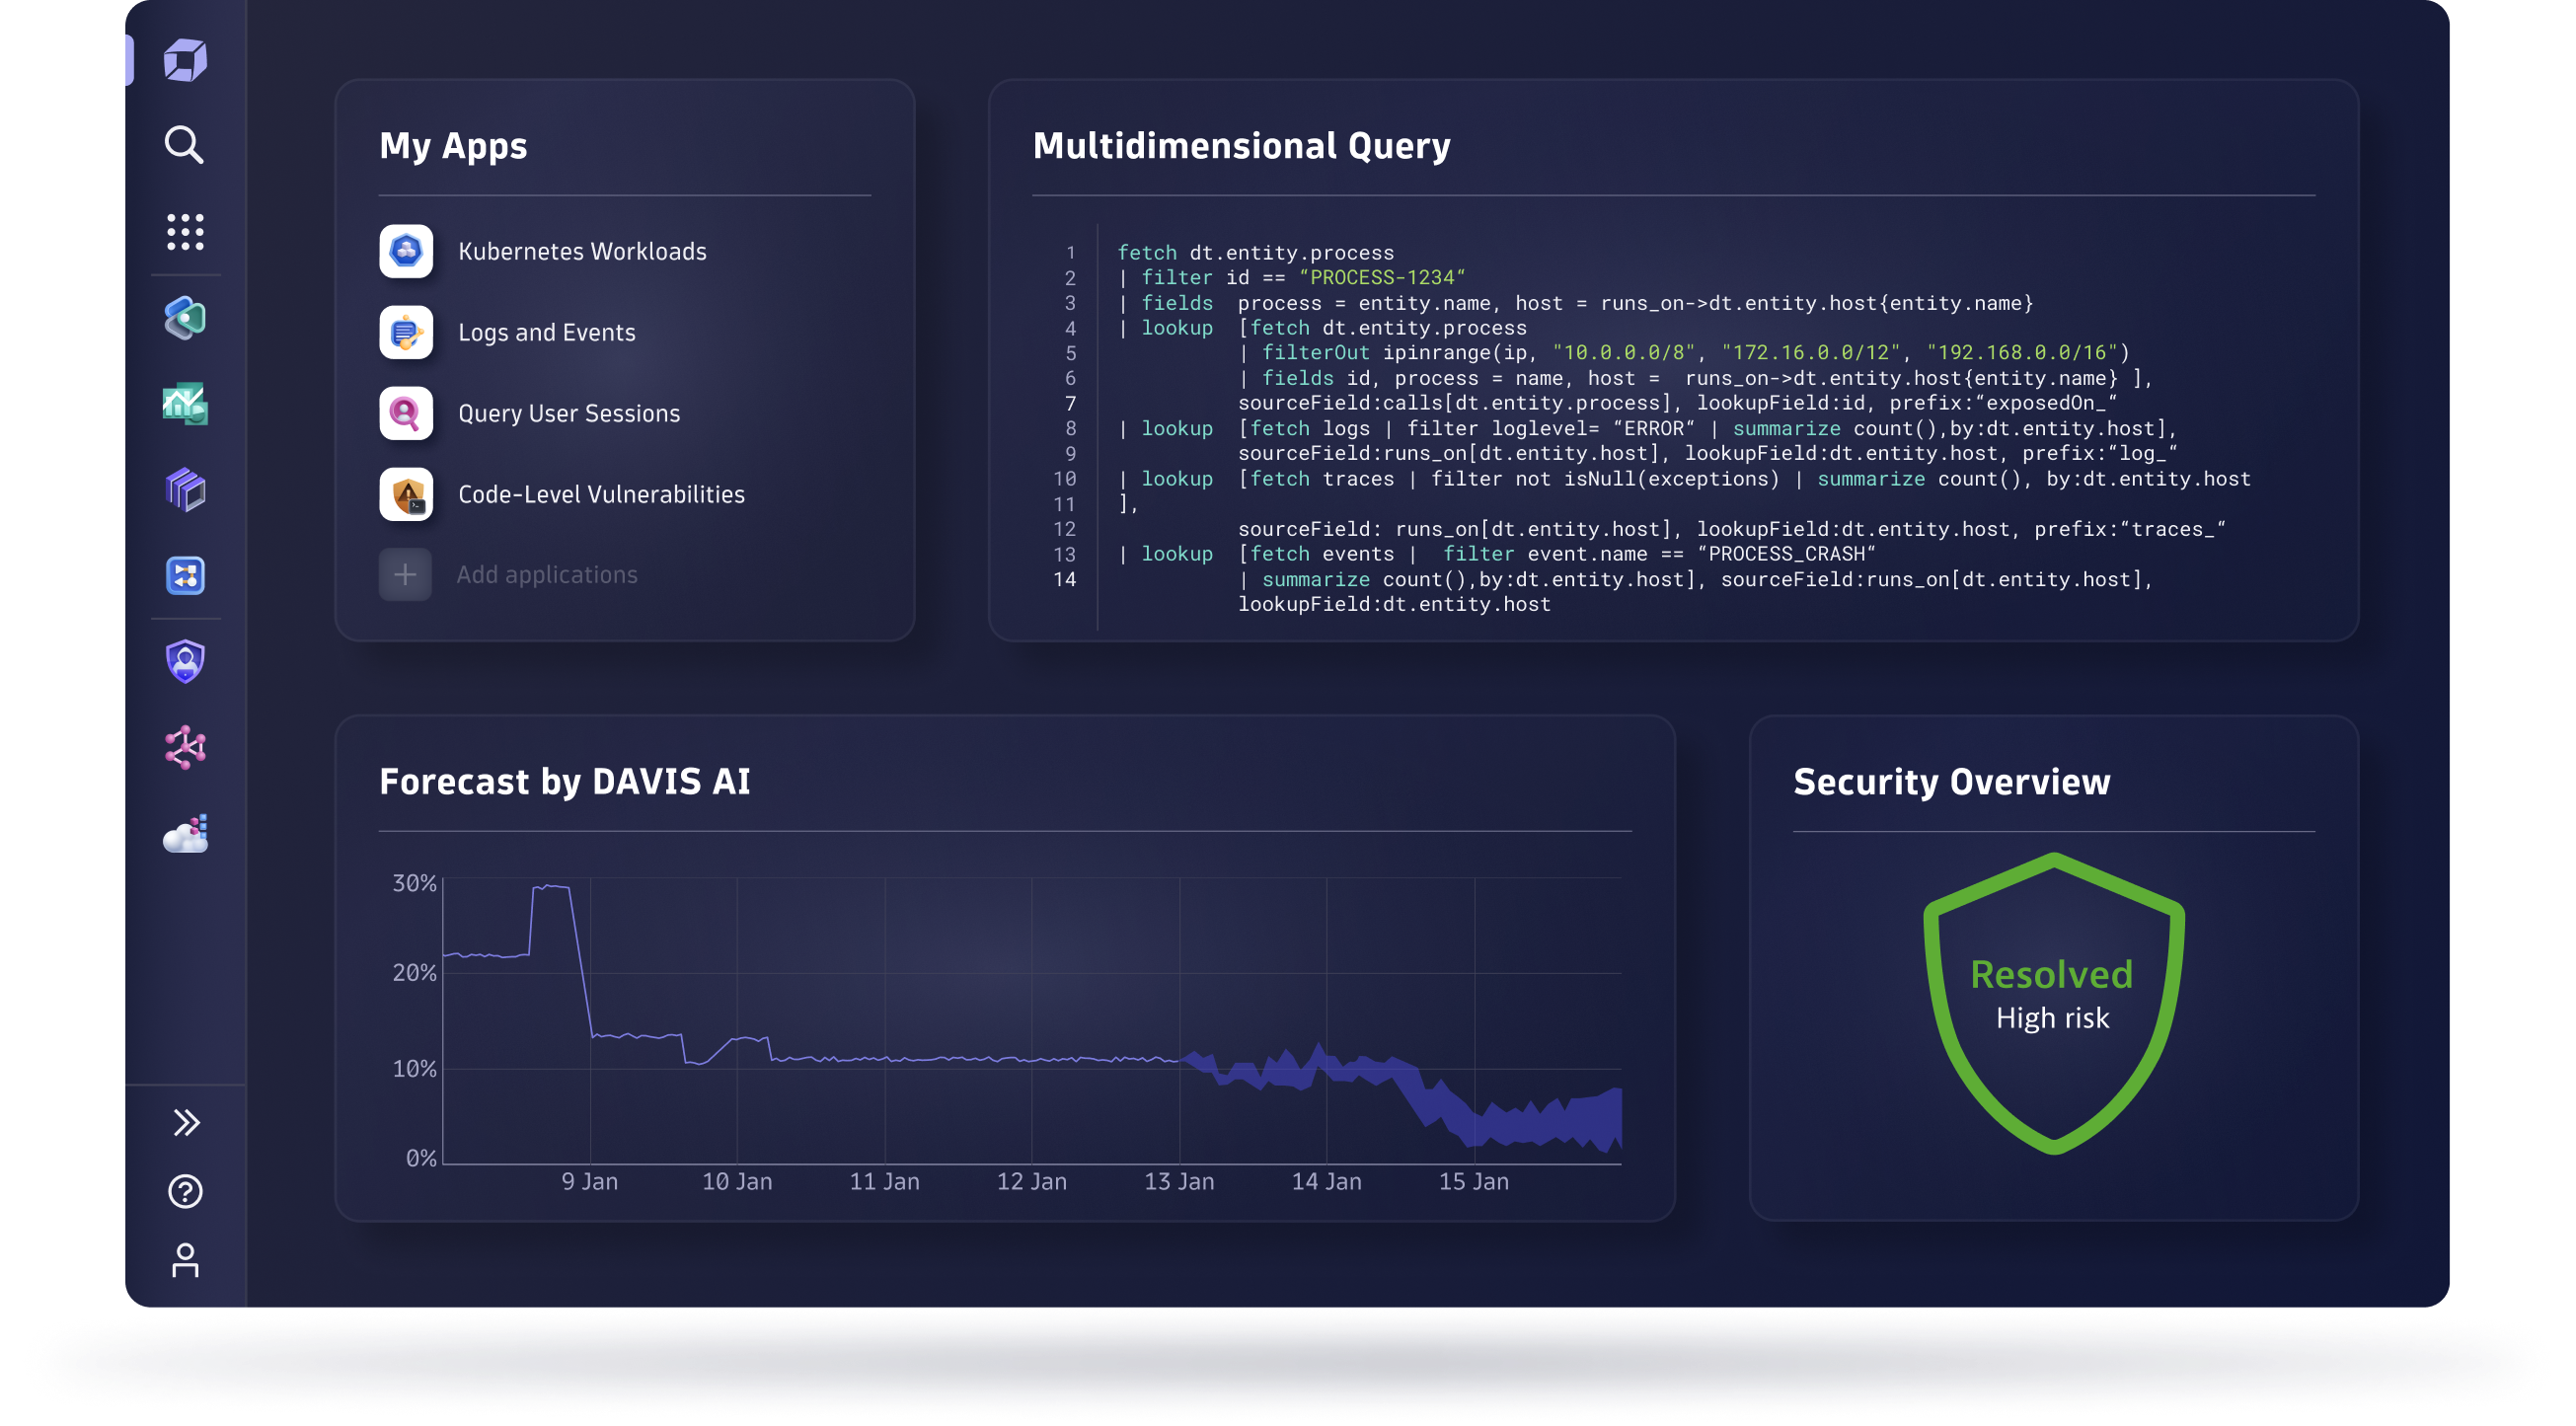2576x1426 pixels.
Task: Click the Resolved high risk shield badge
Action: 2051,995
